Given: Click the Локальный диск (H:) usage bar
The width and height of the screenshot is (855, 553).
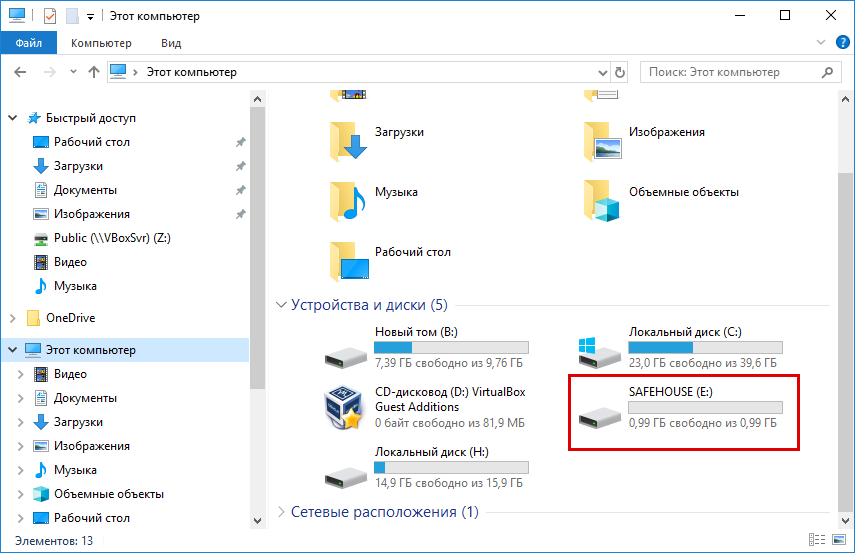Looking at the screenshot, I should (x=451, y=468).
